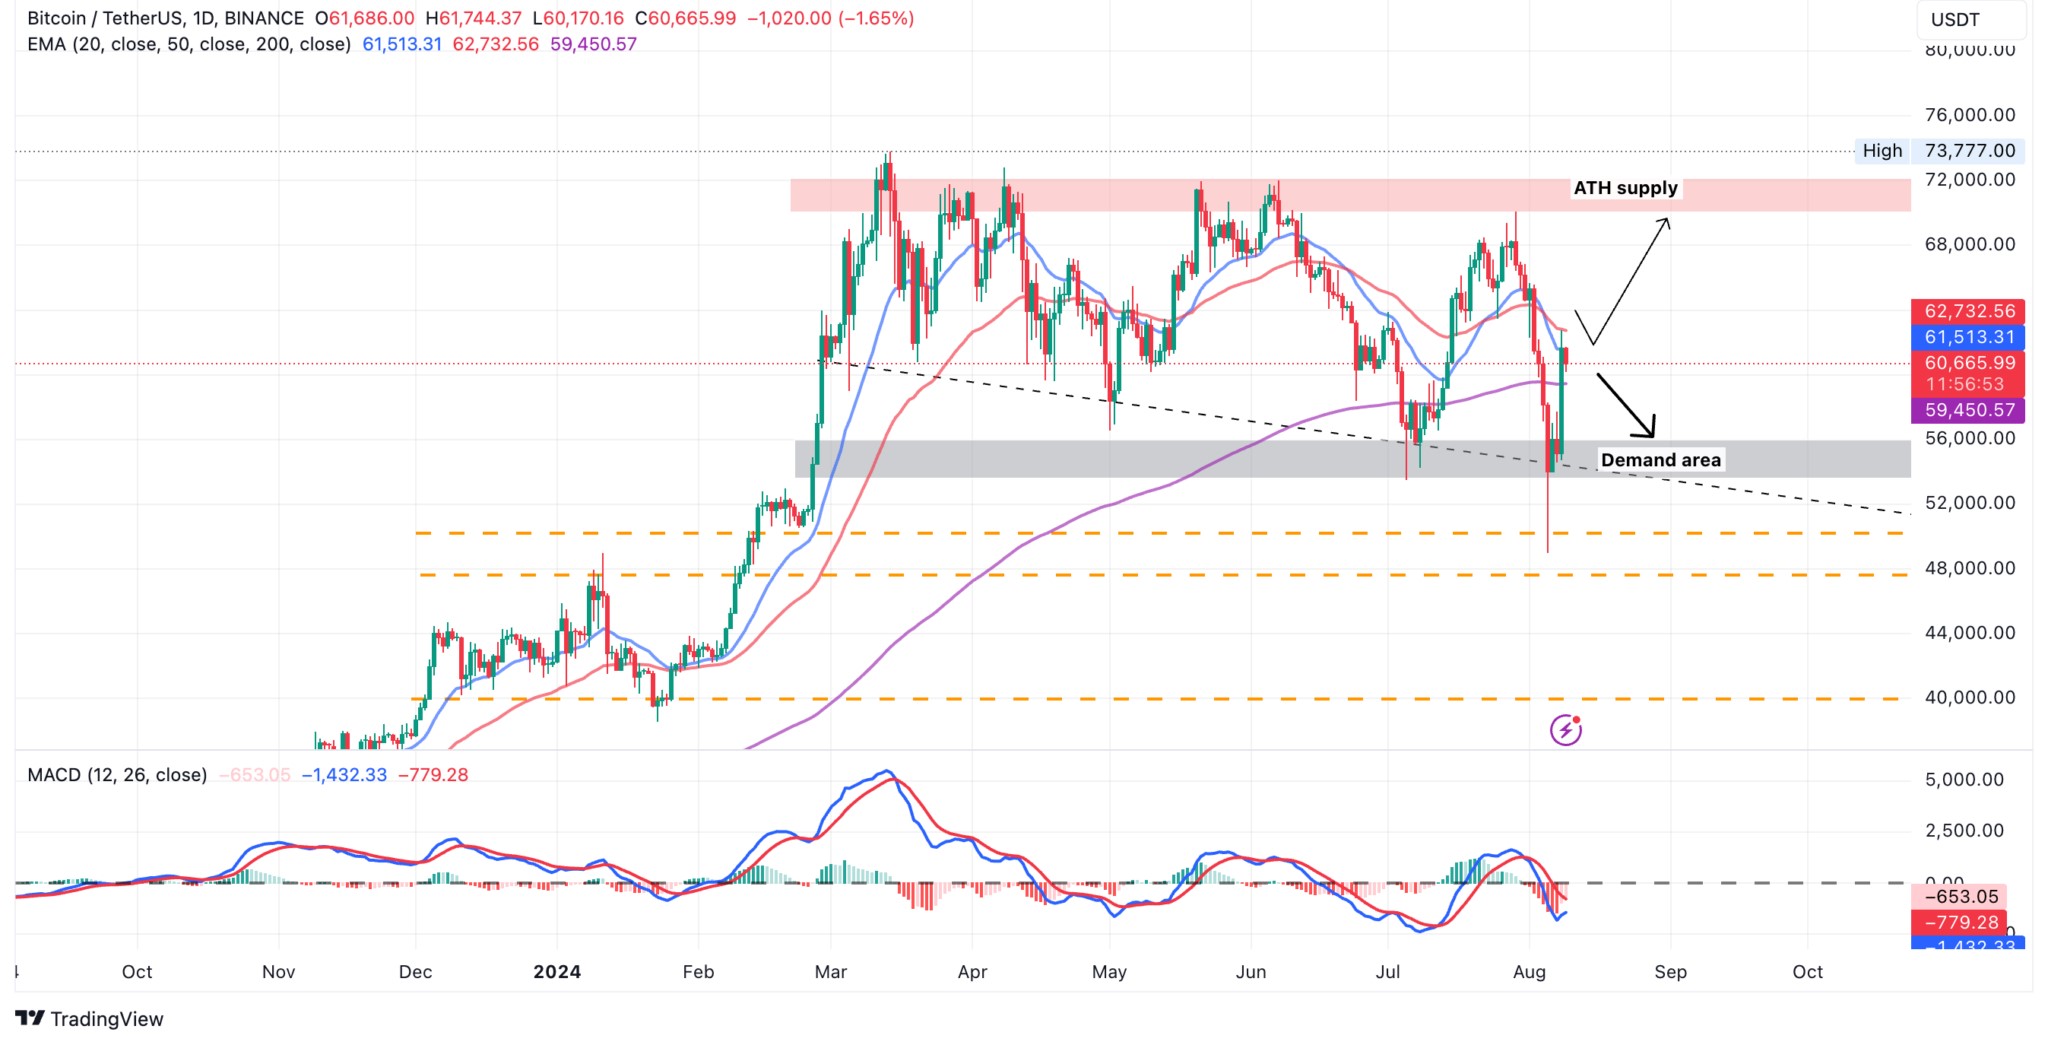Viewport: 2048px width, 1045px height.
Task: Click the current price 60,665.99 tag
Action: [1968, 363]
